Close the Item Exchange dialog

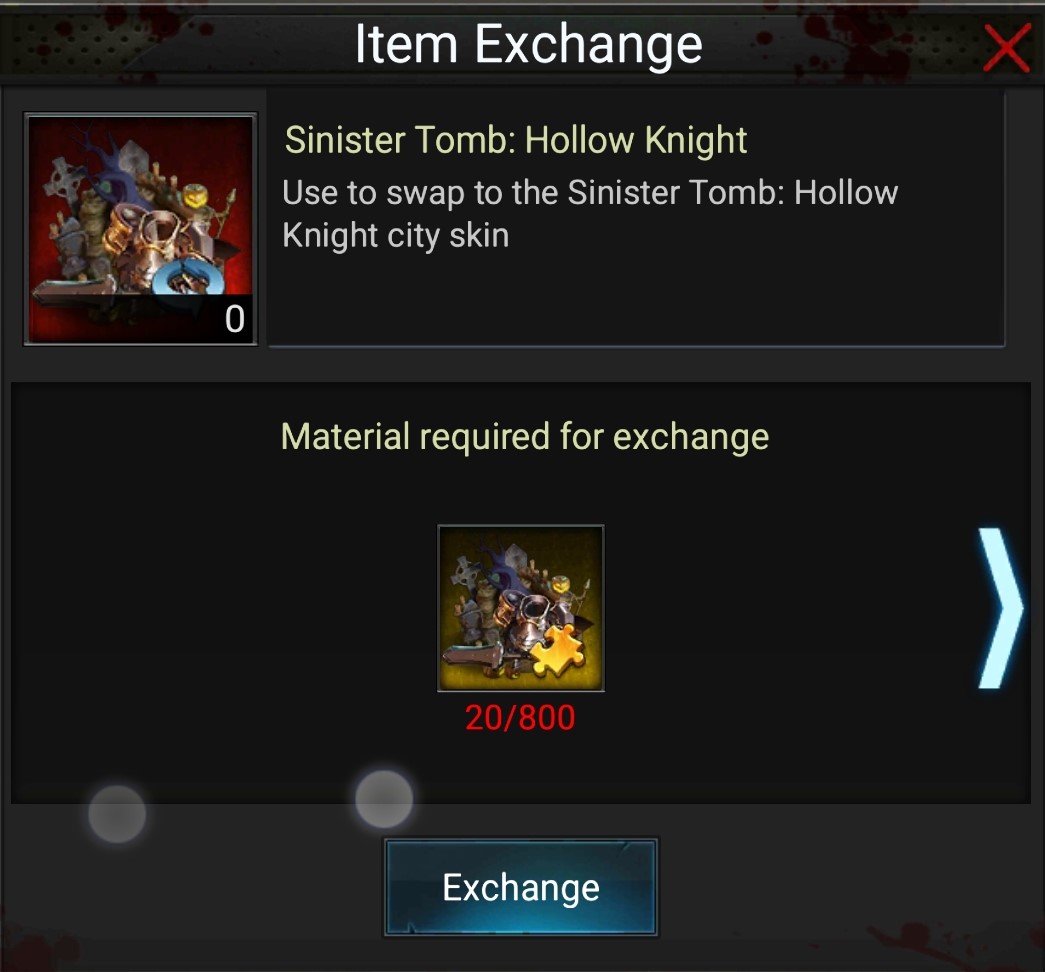(x=1006, y=47)
